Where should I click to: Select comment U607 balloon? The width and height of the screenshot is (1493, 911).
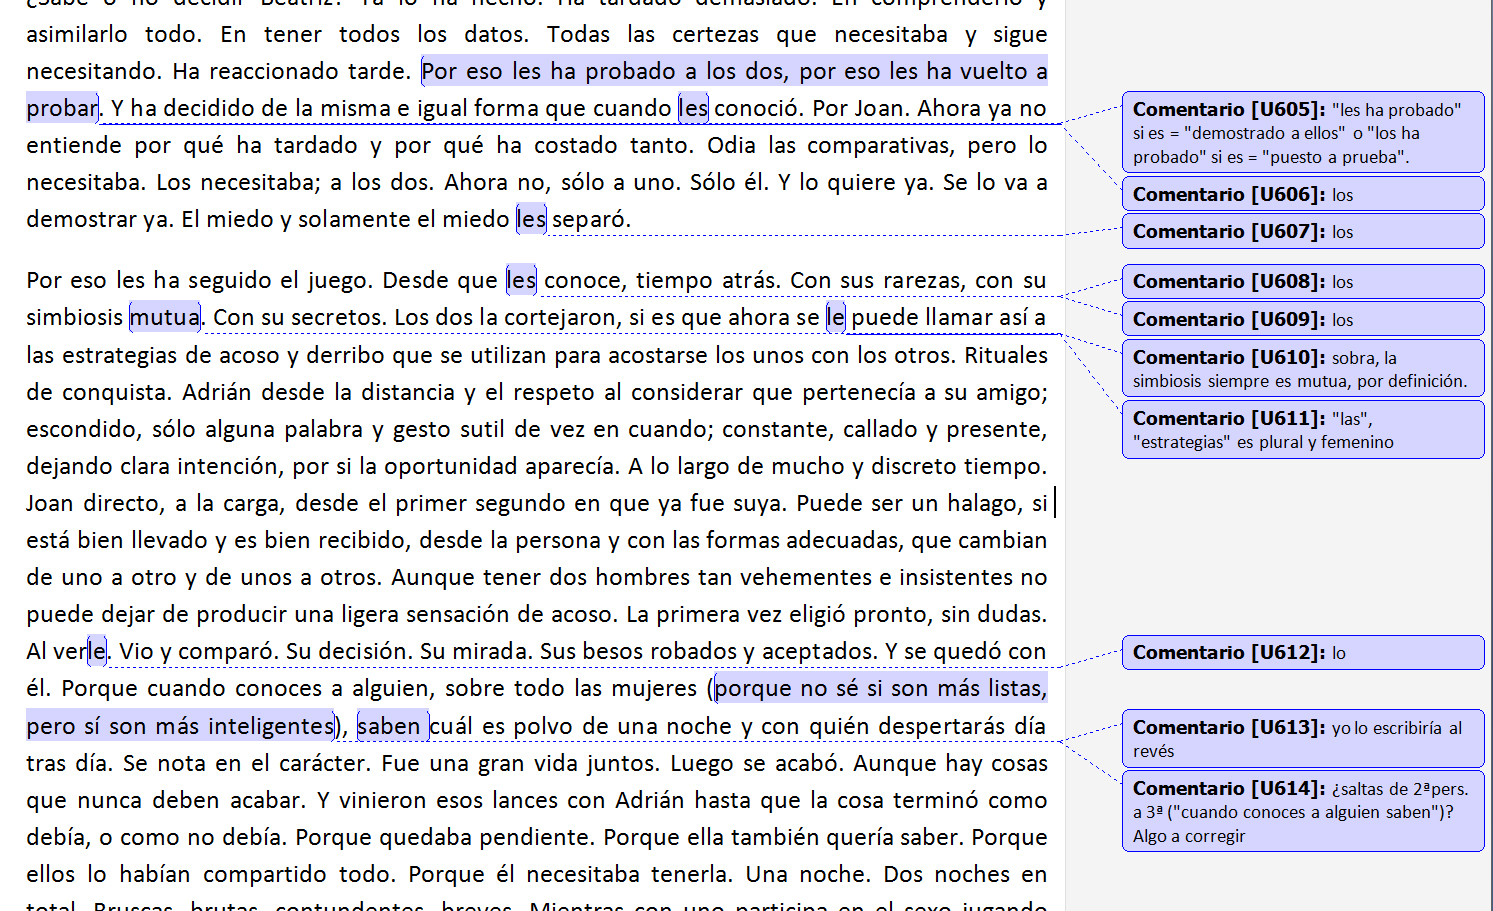point(1303,231)
